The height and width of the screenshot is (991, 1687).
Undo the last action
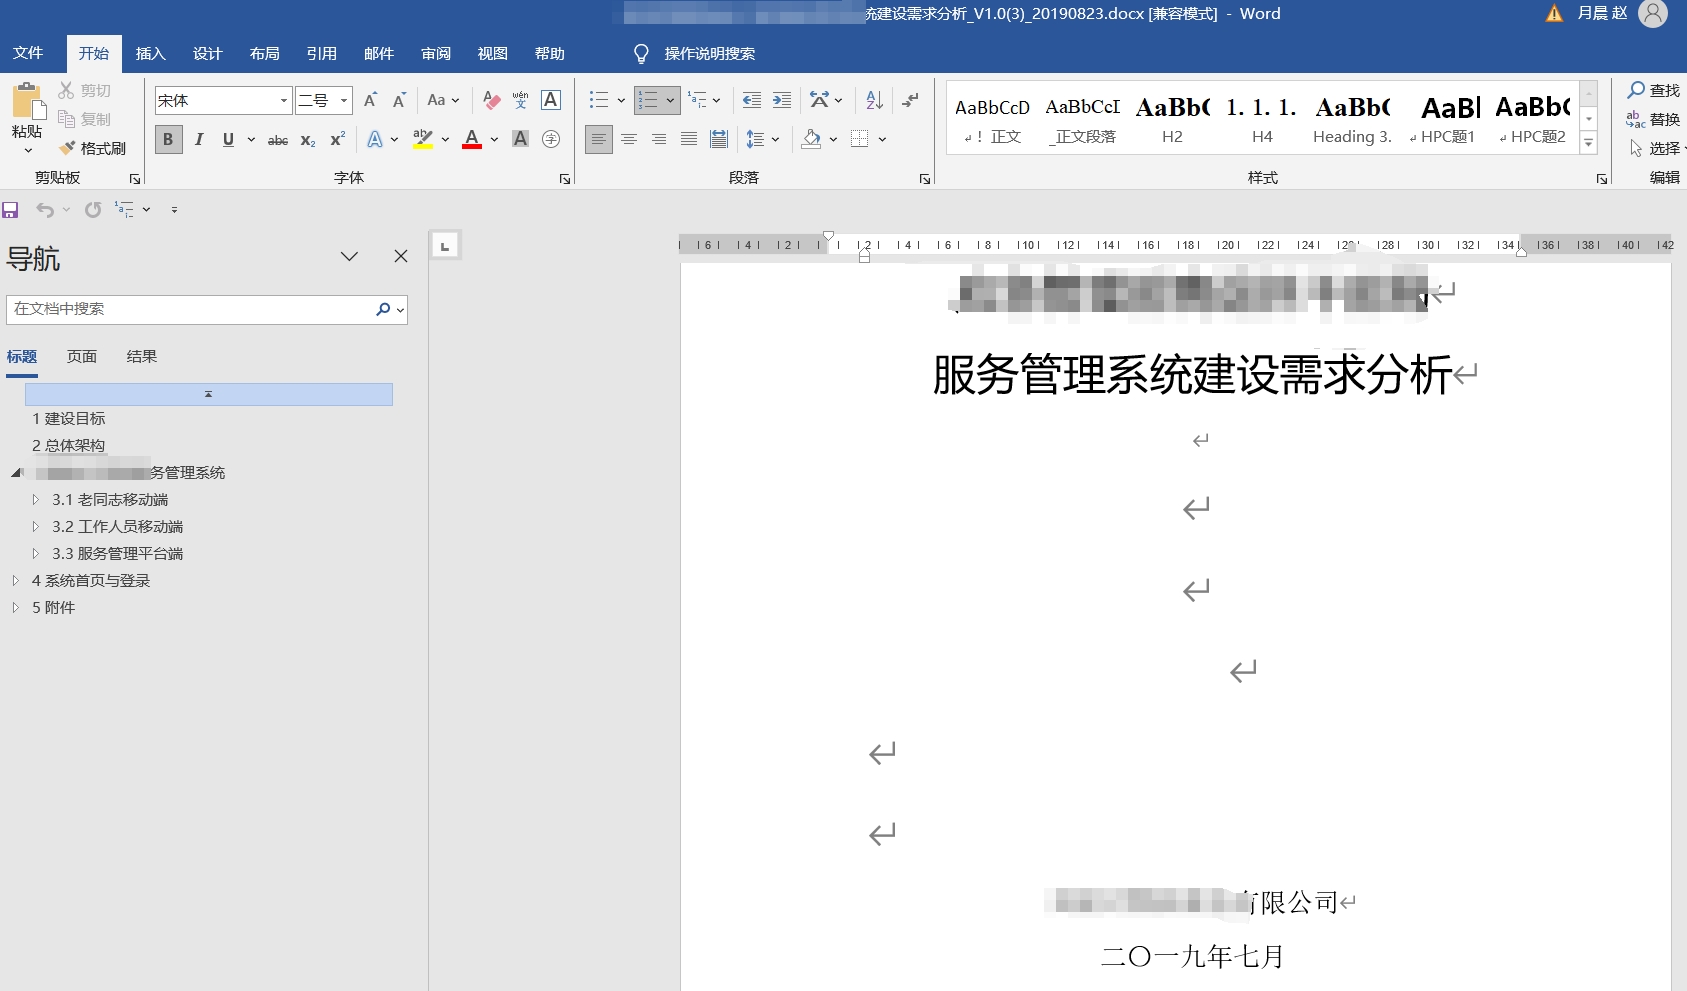click(45, 210)
